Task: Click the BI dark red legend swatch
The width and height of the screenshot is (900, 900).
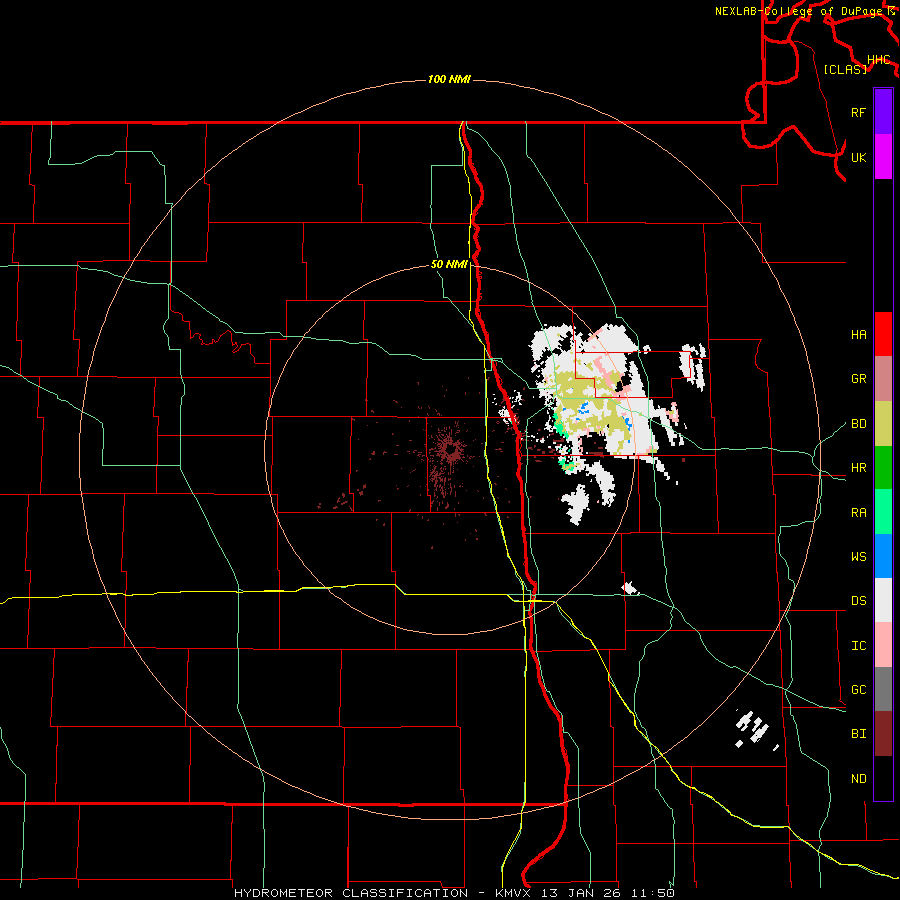Action: click(883, 734)
